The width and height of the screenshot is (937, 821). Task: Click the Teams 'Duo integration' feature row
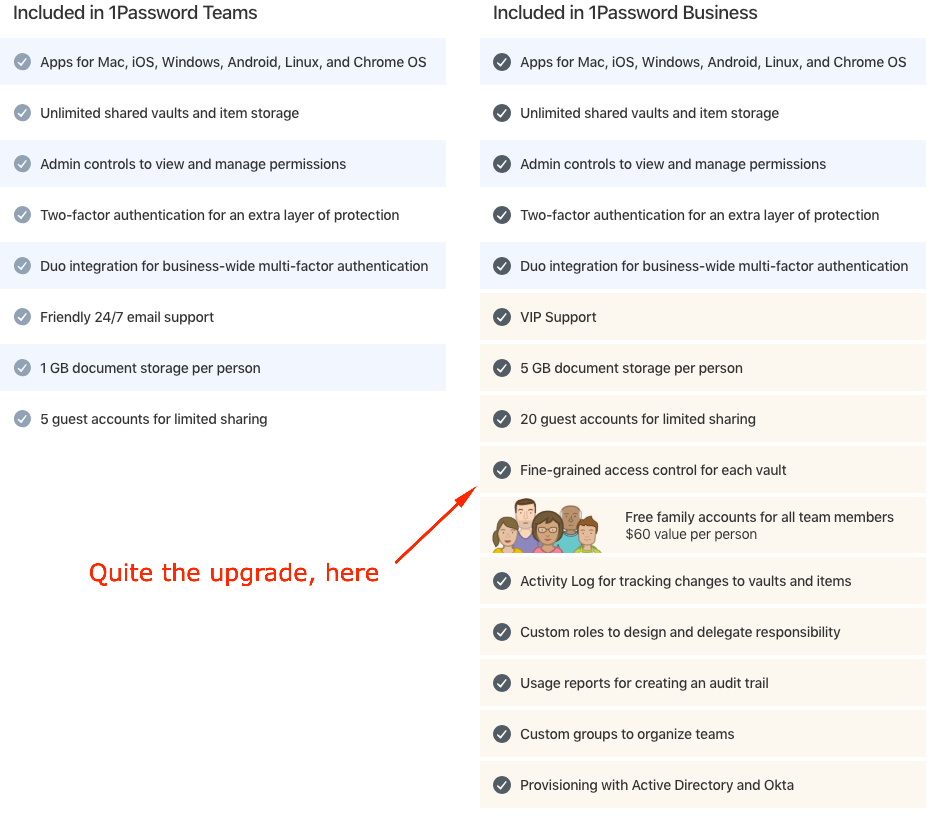coord(223,266)
